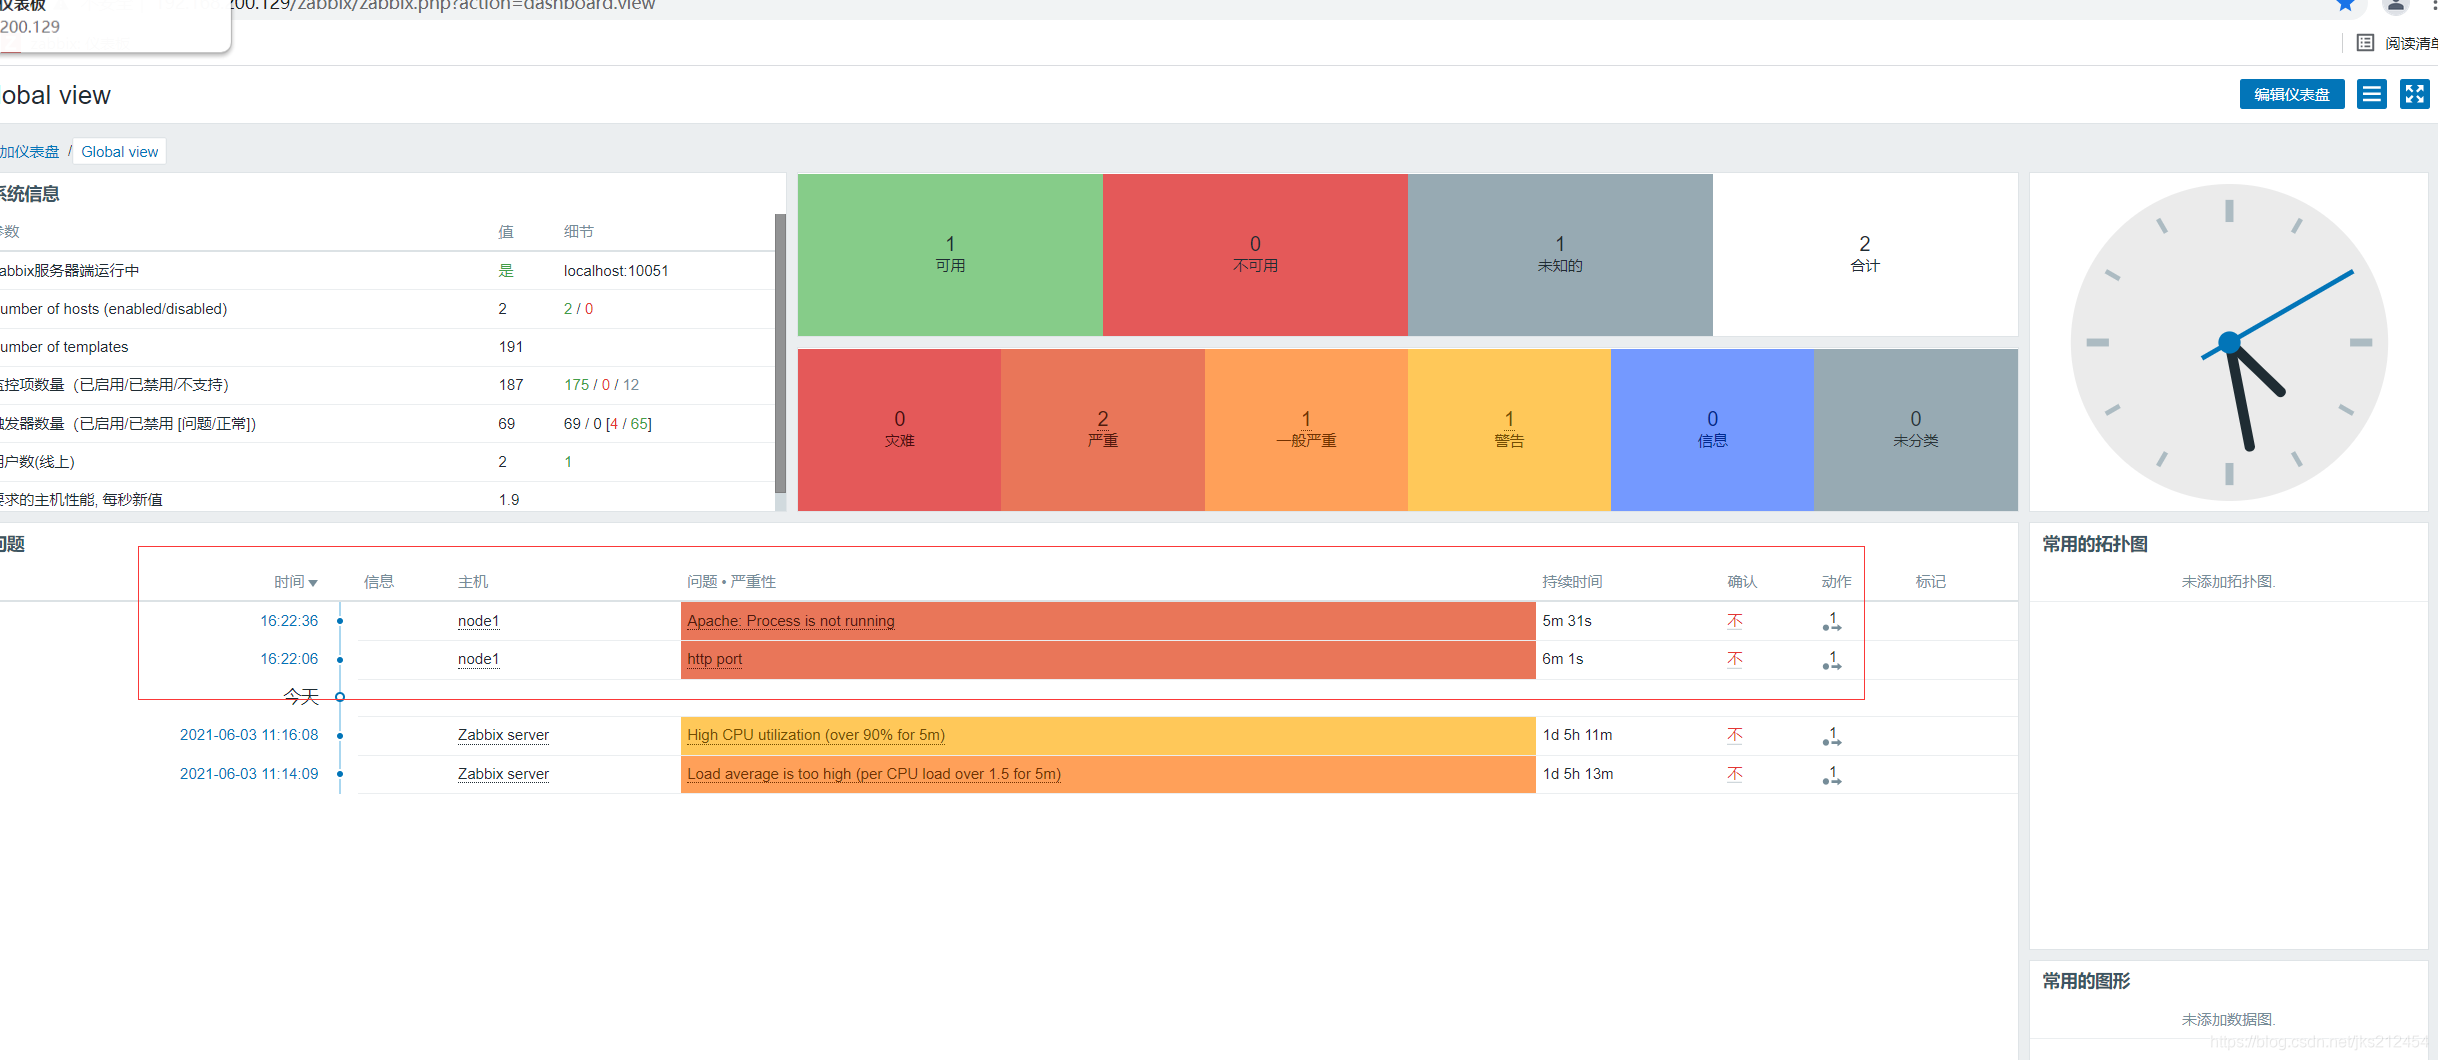Open node1 host menu in Apache row
The width and height of the screenshot is (2438, 1060).
click(x=478, y=621)
